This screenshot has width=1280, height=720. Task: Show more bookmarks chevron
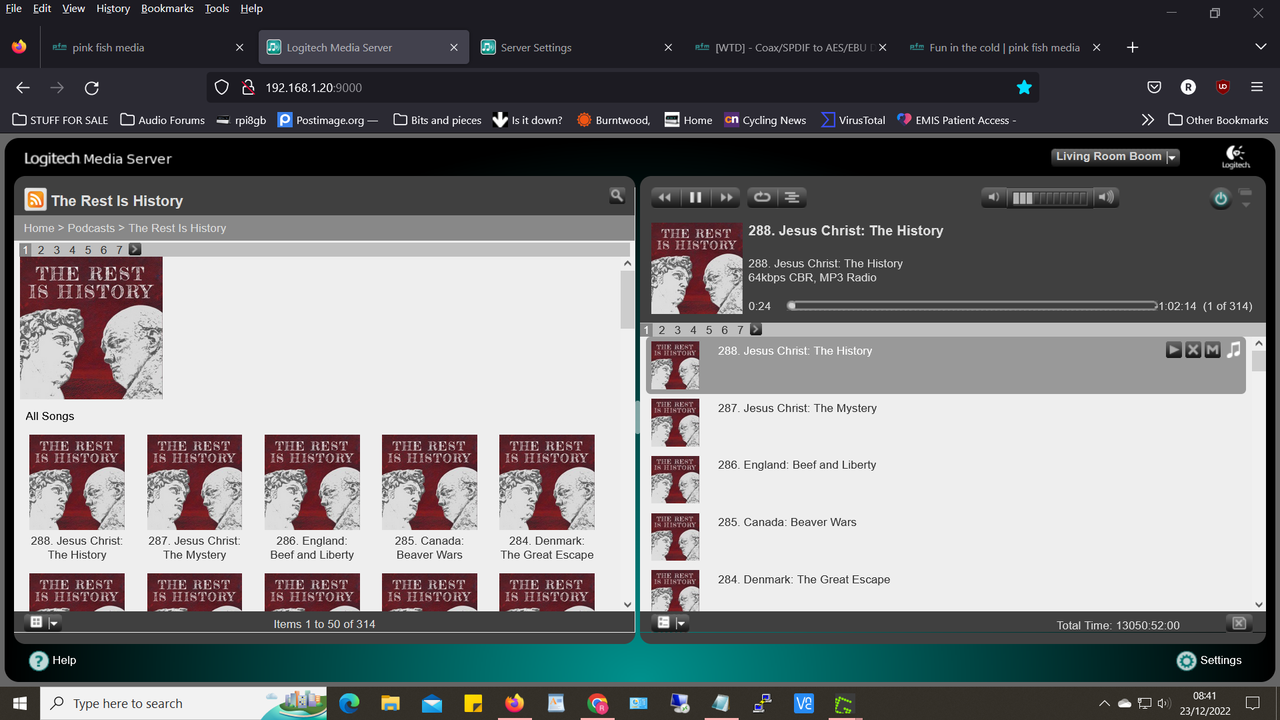click(x=1147, y=120)
